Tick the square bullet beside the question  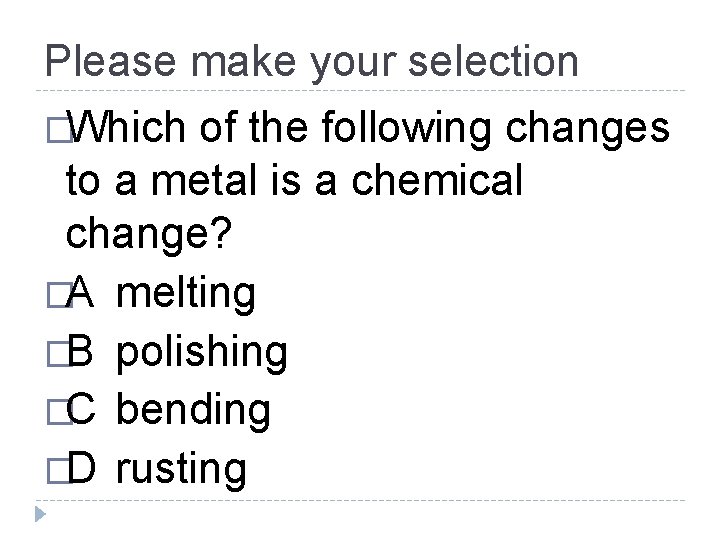(59, 130)
